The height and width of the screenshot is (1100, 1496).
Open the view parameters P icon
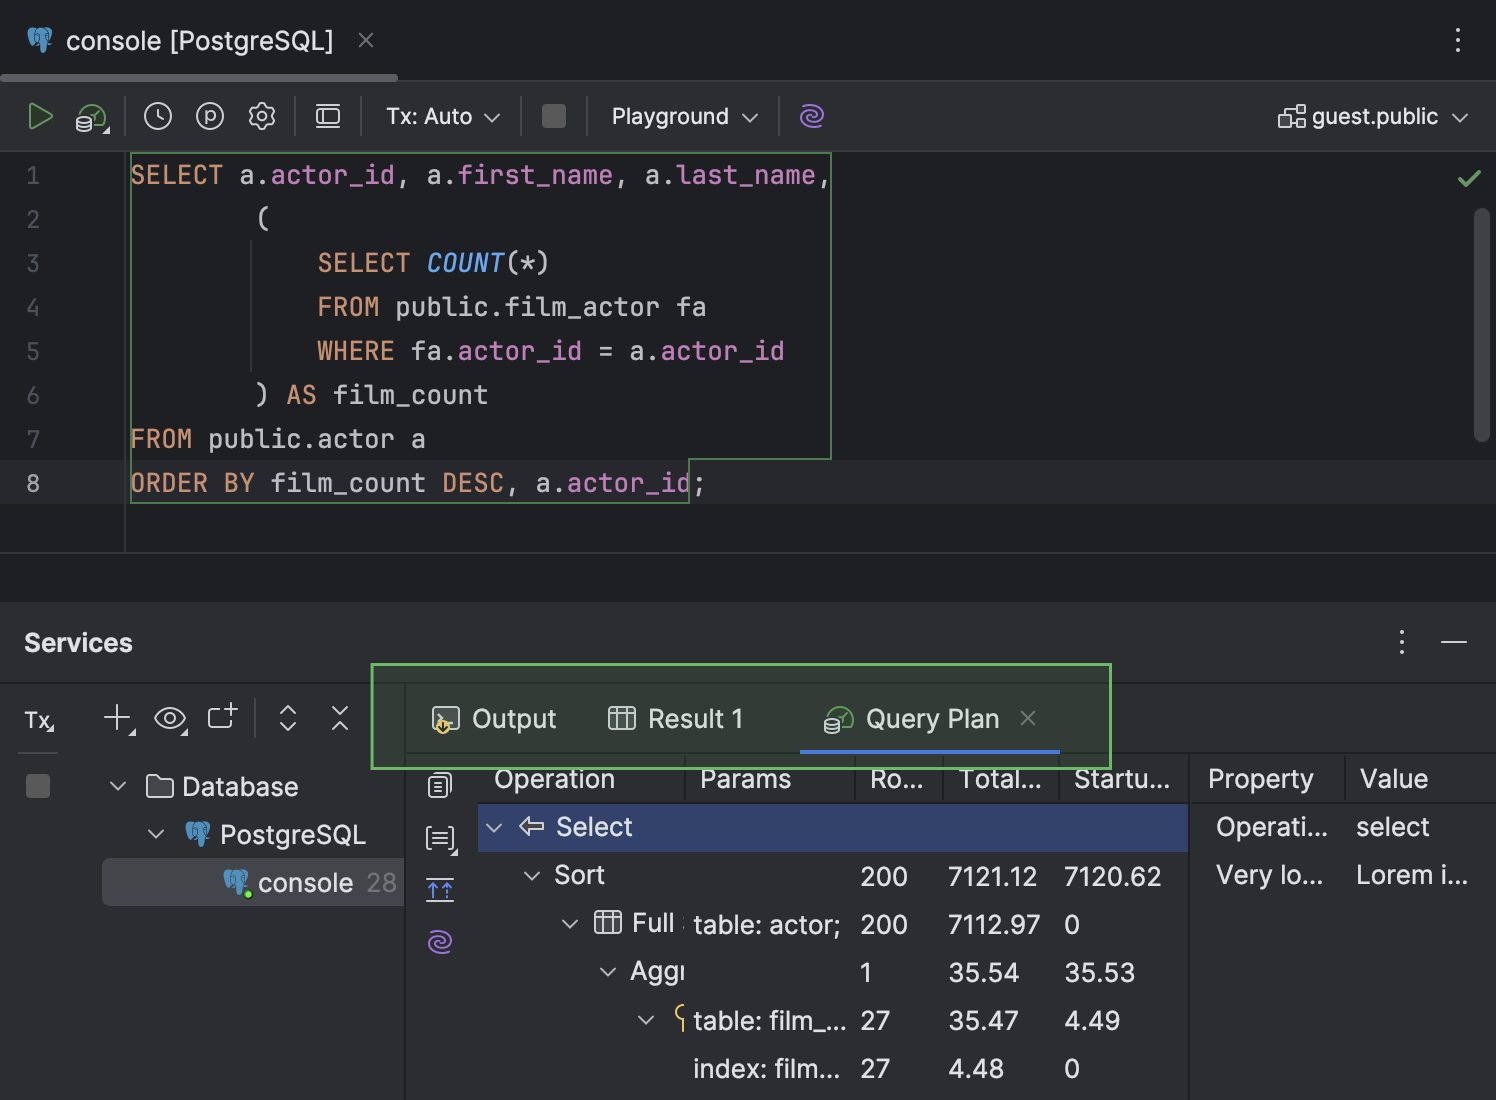[x=210, y=117]
